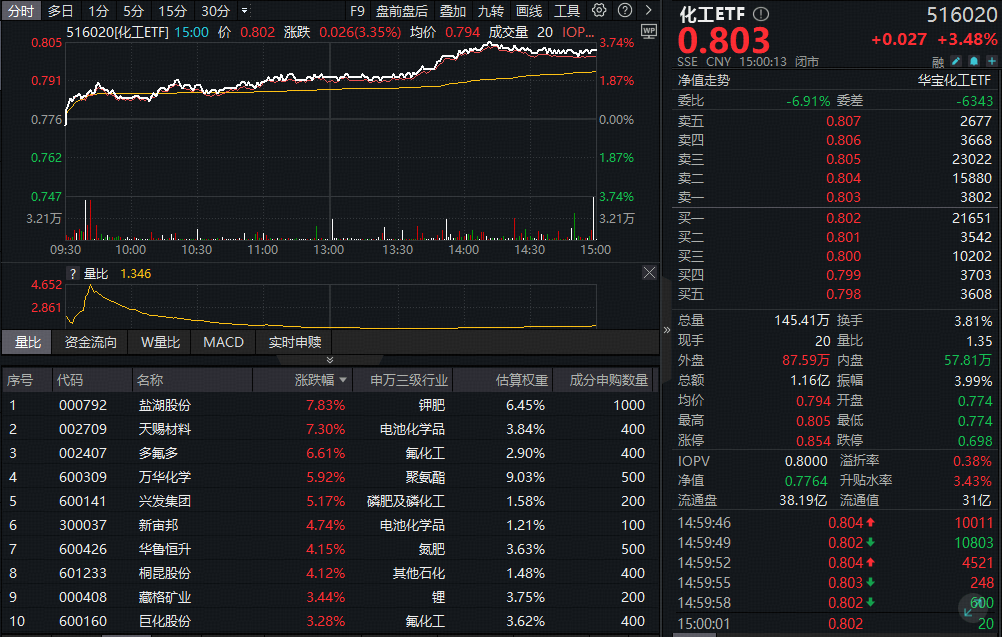Collapse right quote panel with side arrow
The image size is (1002, 637).
point(667,329)
